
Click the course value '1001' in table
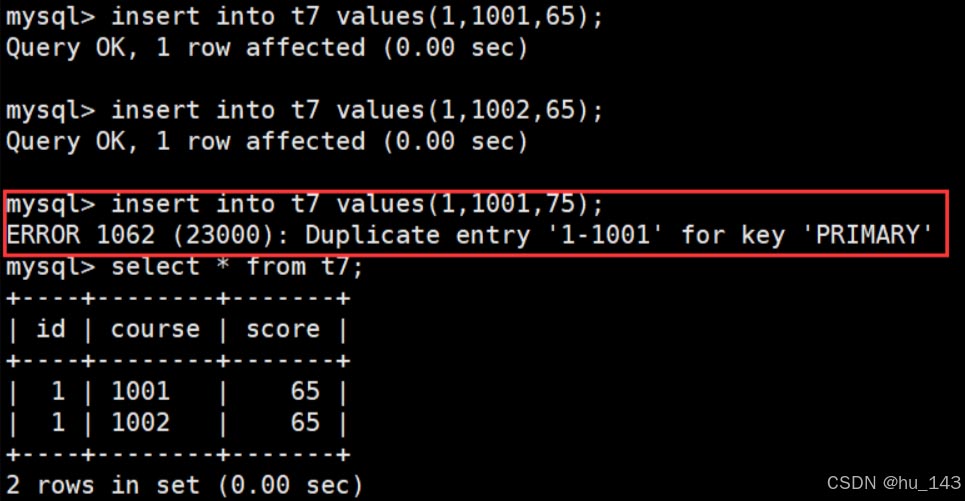140,391
